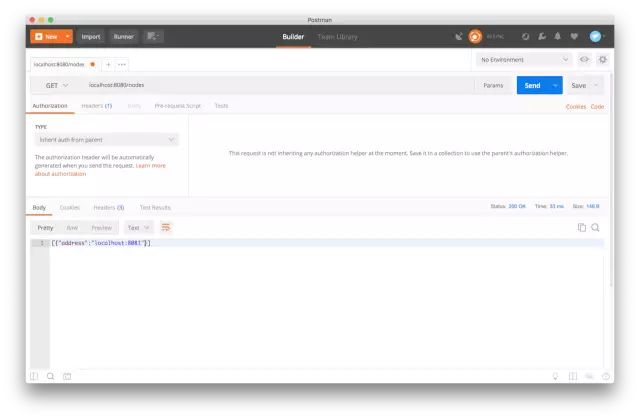Click the request URL input field
The height and width of the screenshot is (420, 640).
(x=278, y=85)
